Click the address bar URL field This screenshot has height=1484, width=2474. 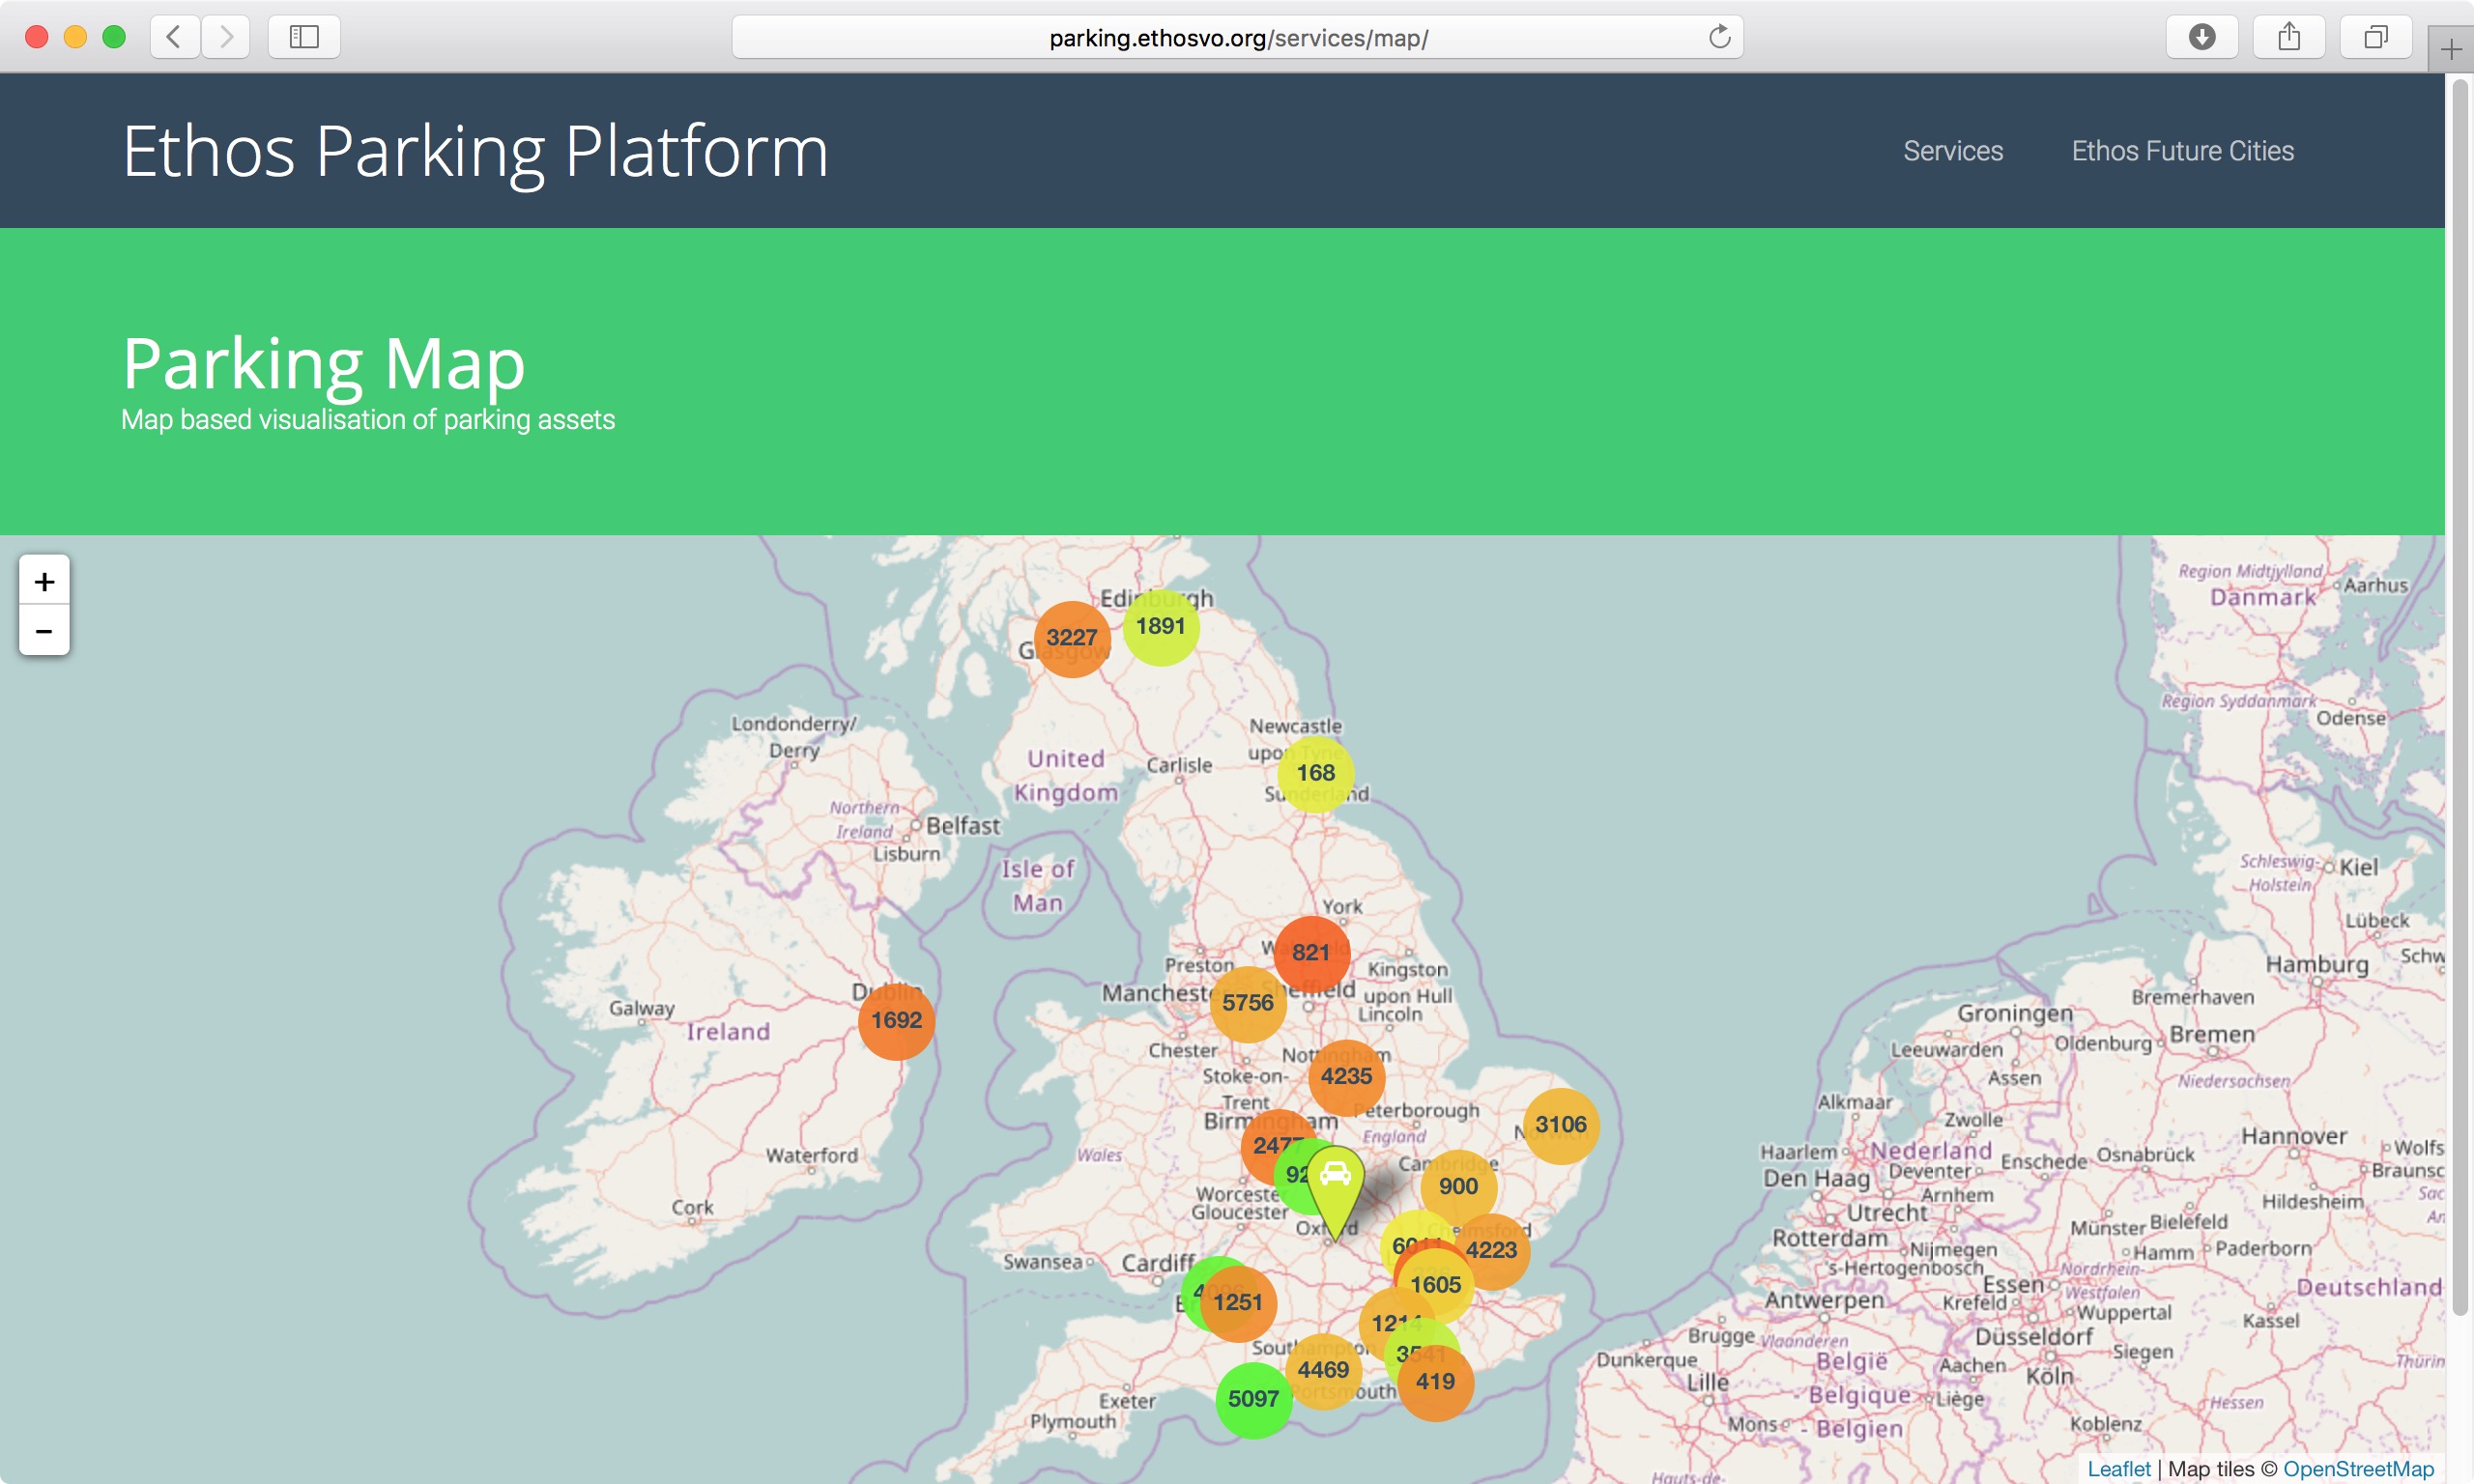click(1237, 38)
